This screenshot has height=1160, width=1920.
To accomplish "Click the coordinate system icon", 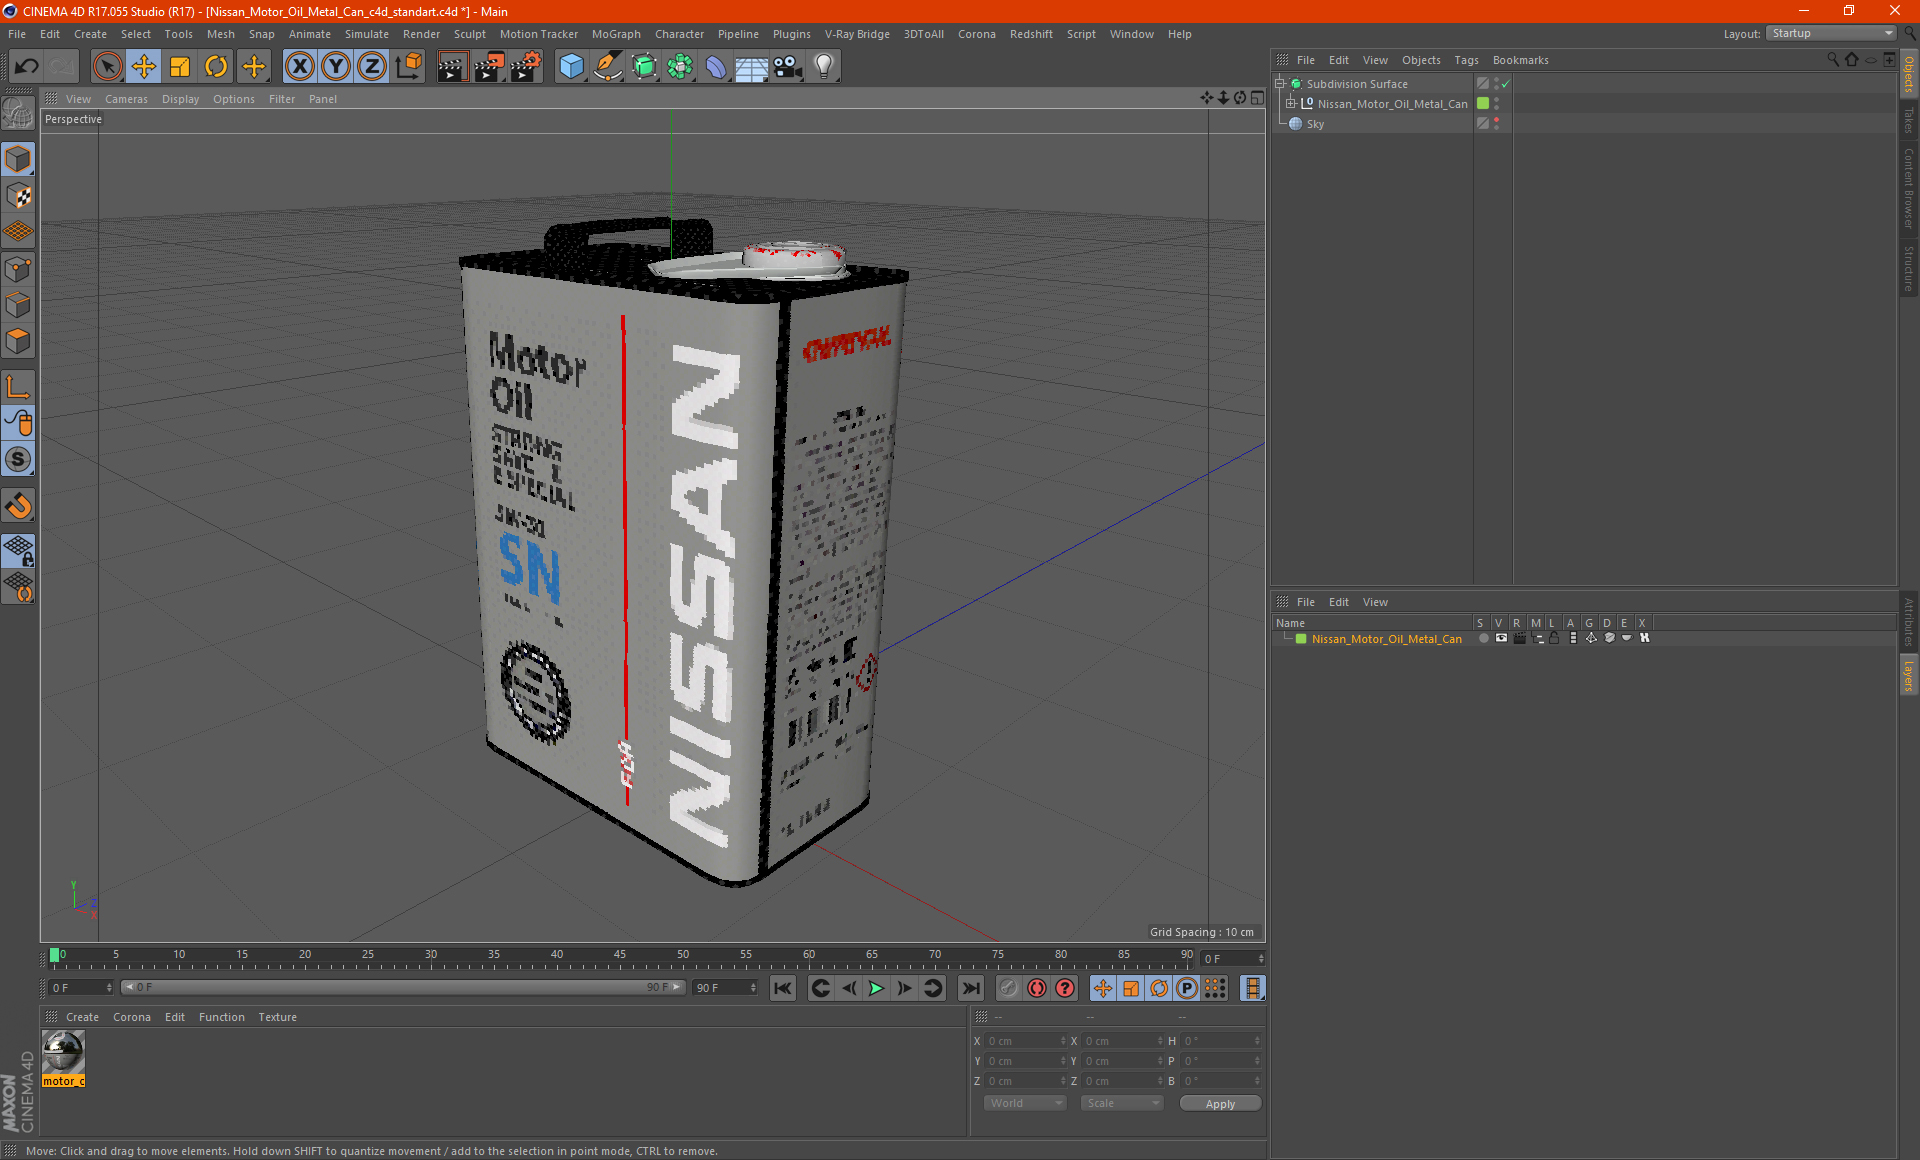I will tap(409, 67).
